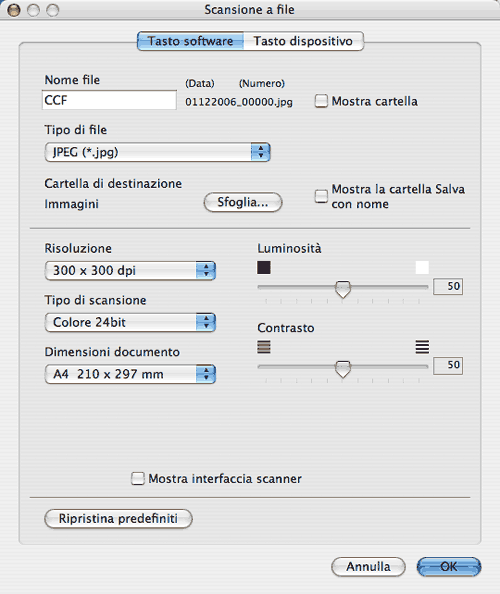Click the Ripristina predefiniti button
This screenshot has height=594, width=500.
coord(118,518)
